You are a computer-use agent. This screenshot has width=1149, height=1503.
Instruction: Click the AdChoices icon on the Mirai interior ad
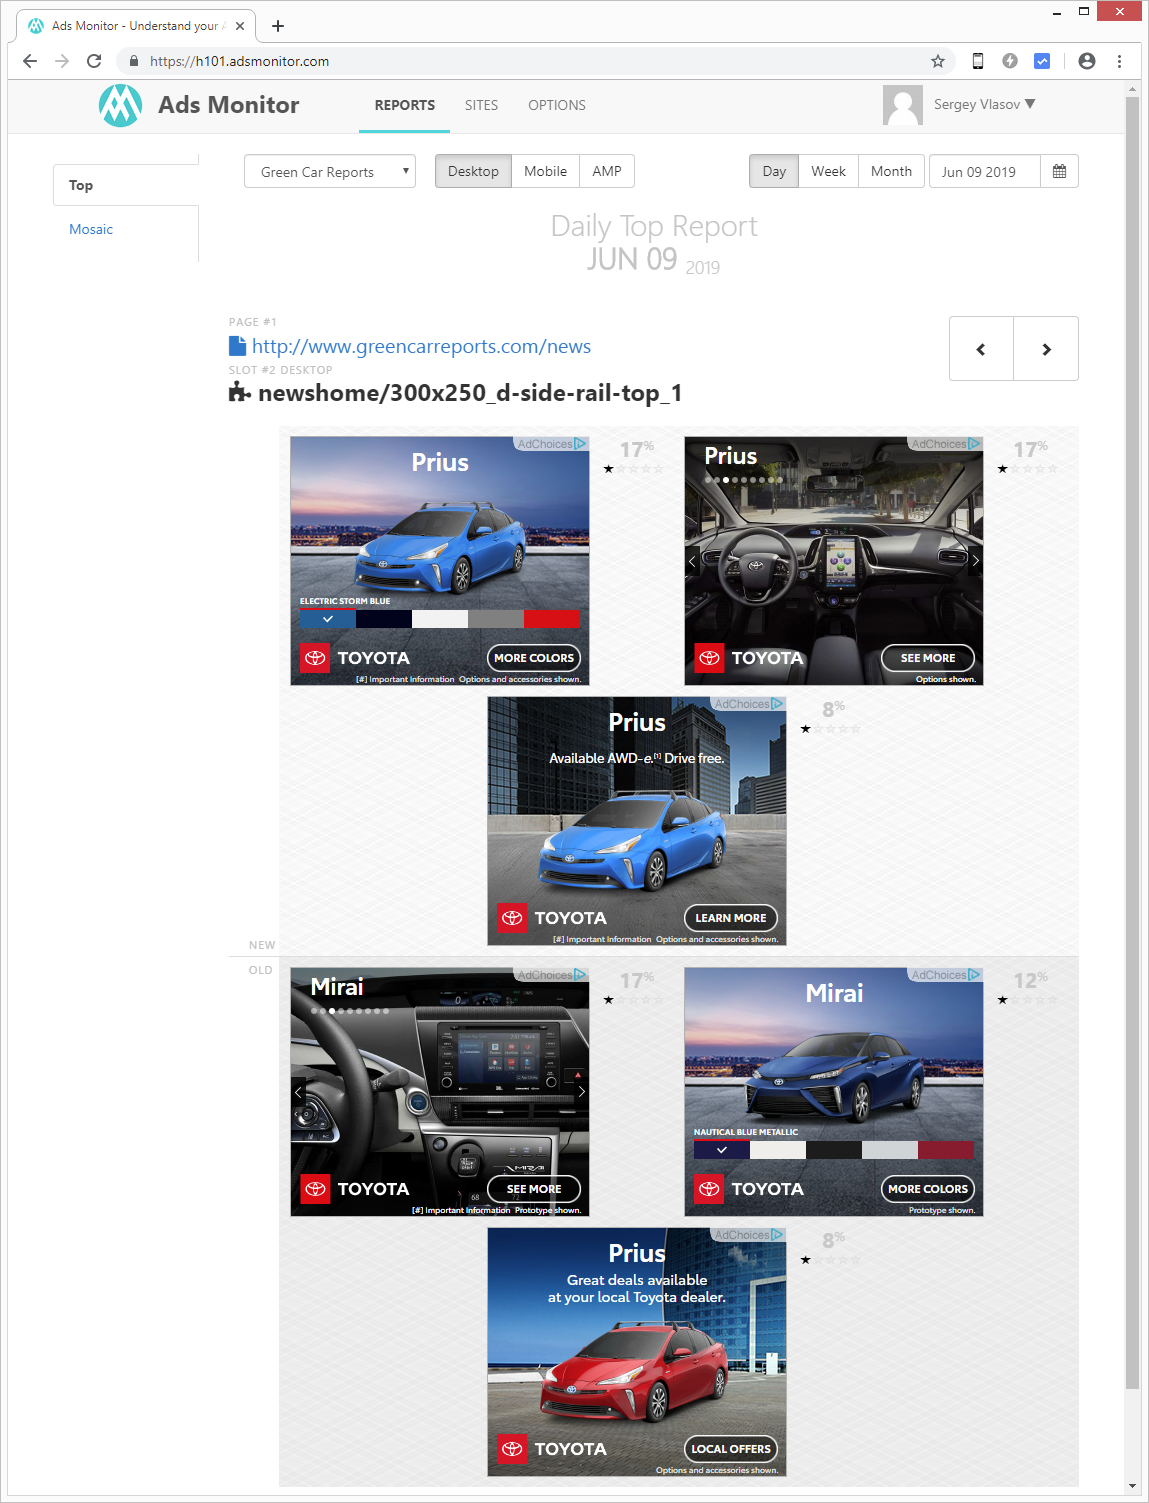click(581, 975)
